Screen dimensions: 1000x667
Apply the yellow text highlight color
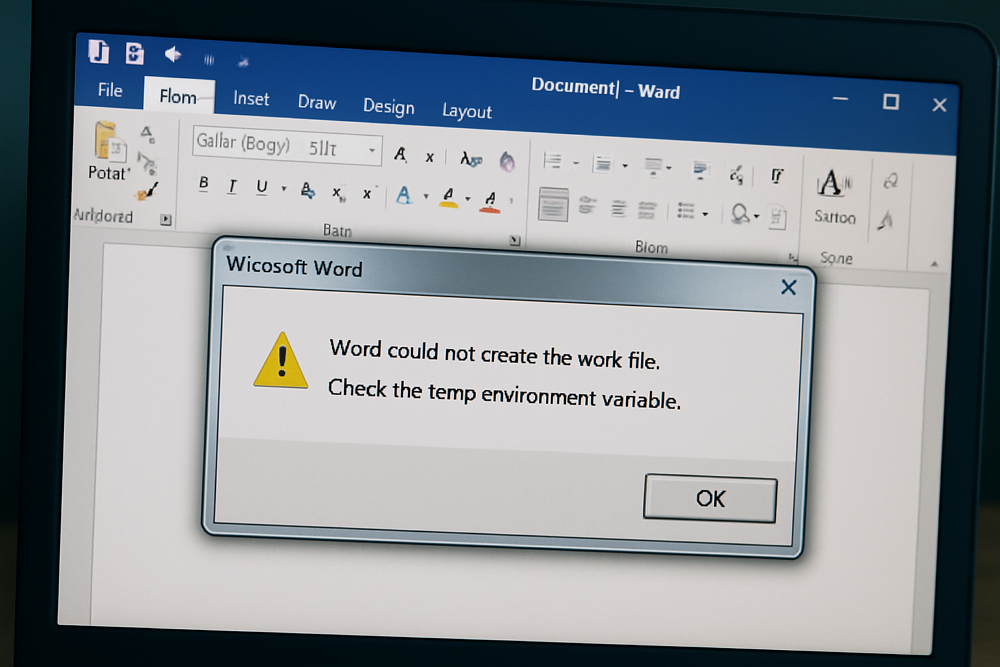click(449, 198)
